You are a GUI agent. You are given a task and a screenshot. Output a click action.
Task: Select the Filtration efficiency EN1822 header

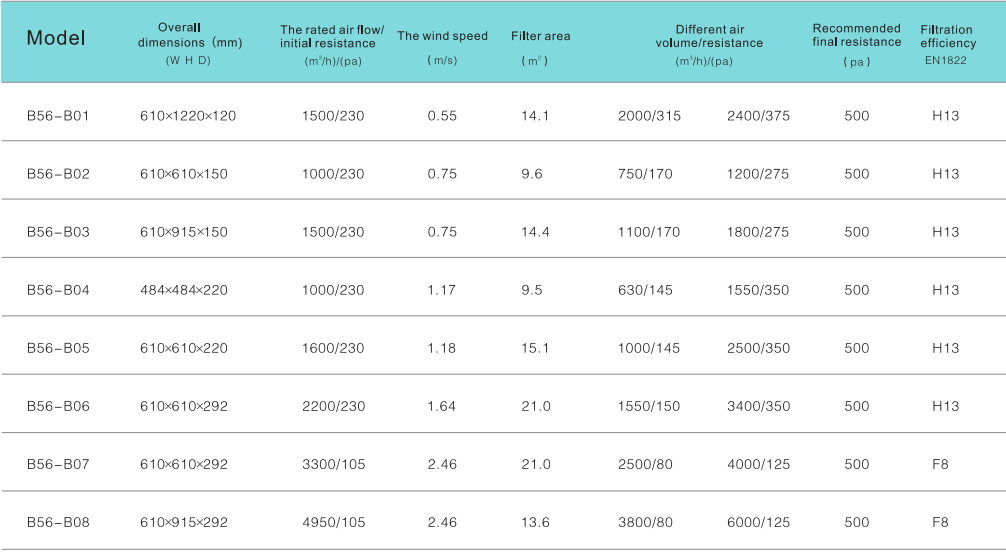[947, 43]
